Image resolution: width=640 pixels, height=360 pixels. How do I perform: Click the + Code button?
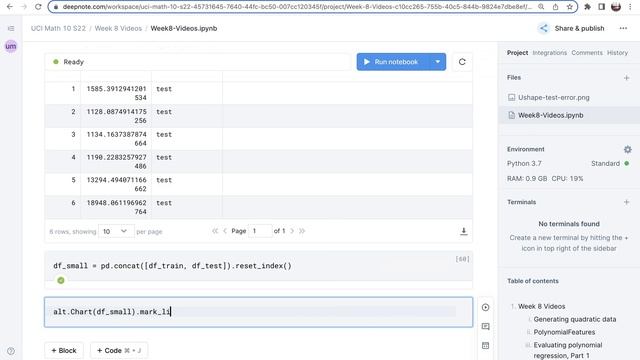(x=118, y=350)
